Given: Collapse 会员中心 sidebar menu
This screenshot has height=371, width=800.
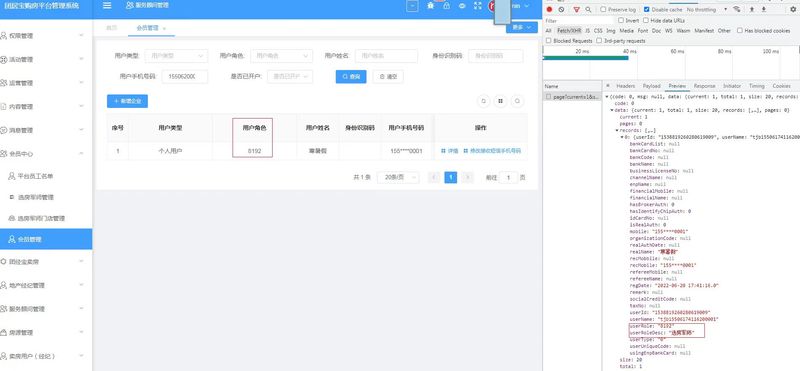Looking at the screenshot, I should click(x=46, y=154).
